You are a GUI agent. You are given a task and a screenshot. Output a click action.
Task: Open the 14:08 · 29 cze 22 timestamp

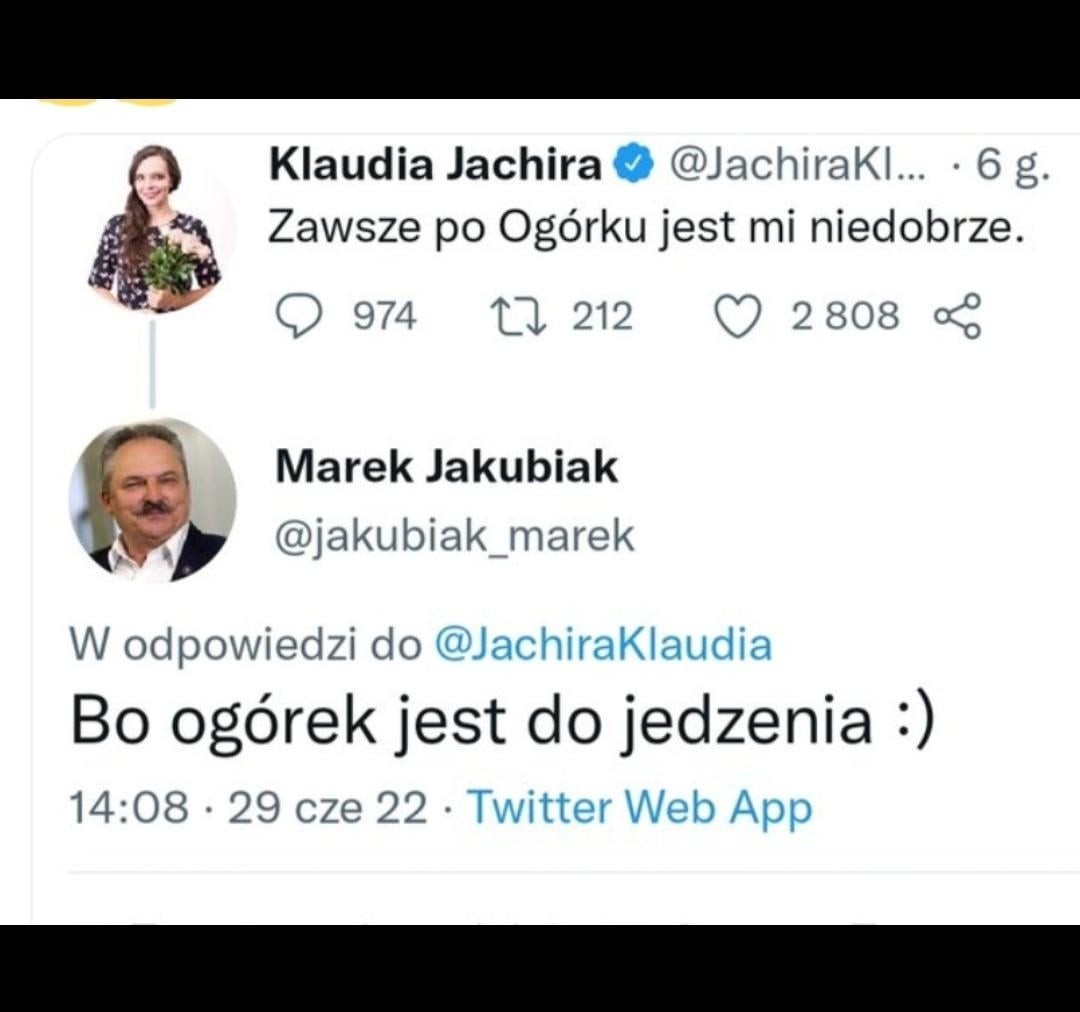(249, 807)
